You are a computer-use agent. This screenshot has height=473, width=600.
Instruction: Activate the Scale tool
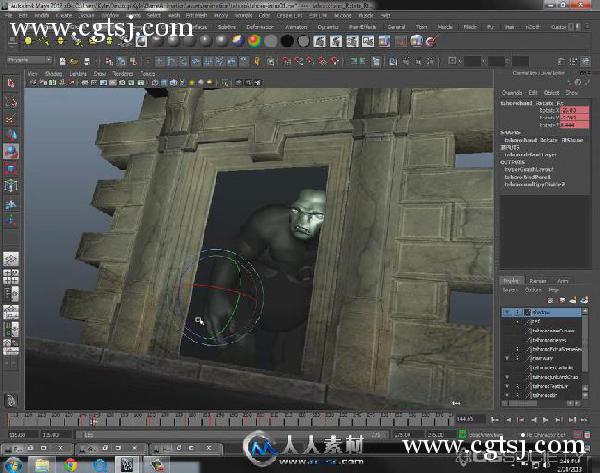(x=11, y=169)
